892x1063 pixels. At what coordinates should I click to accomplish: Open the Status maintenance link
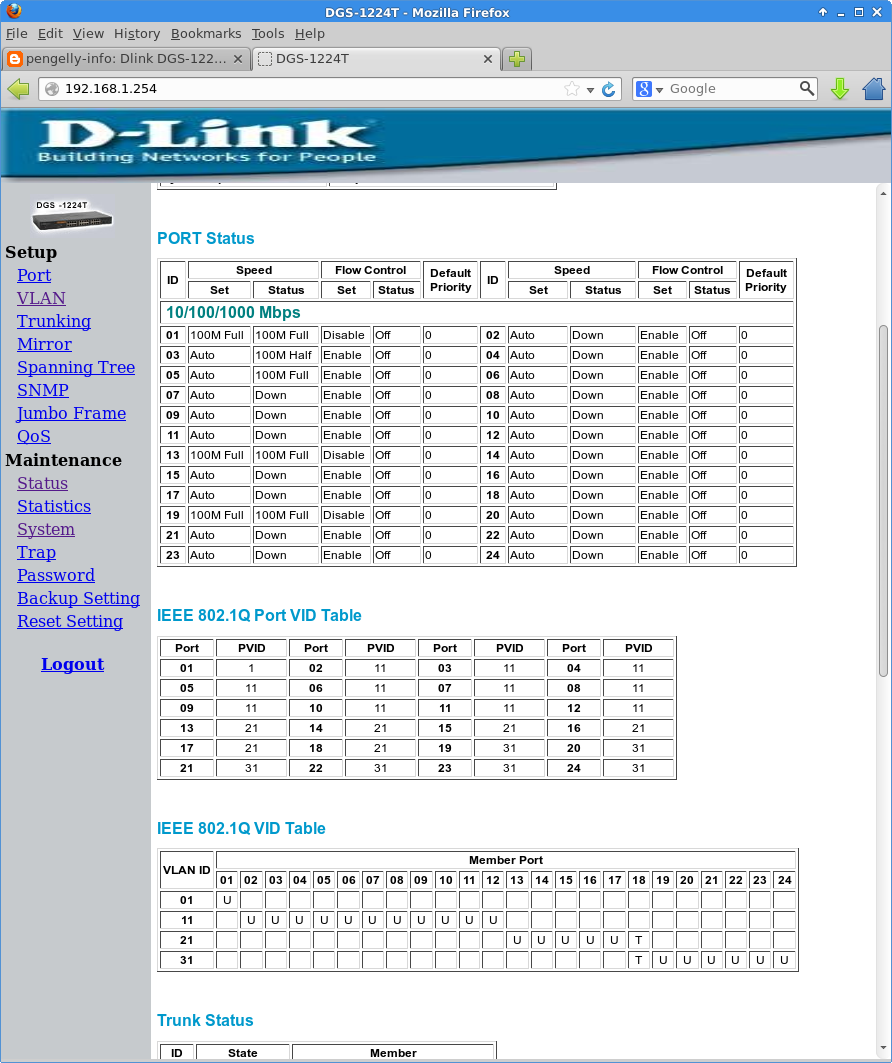pos(42,483)
